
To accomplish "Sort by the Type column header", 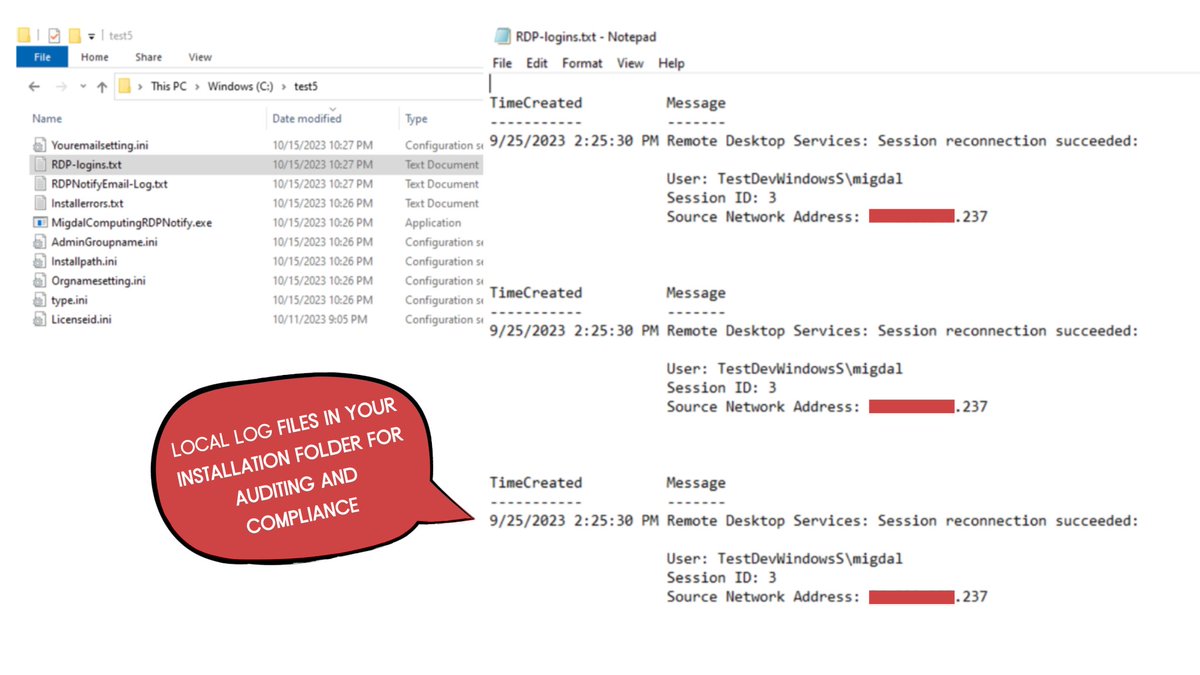I will [x=416, y=119].
